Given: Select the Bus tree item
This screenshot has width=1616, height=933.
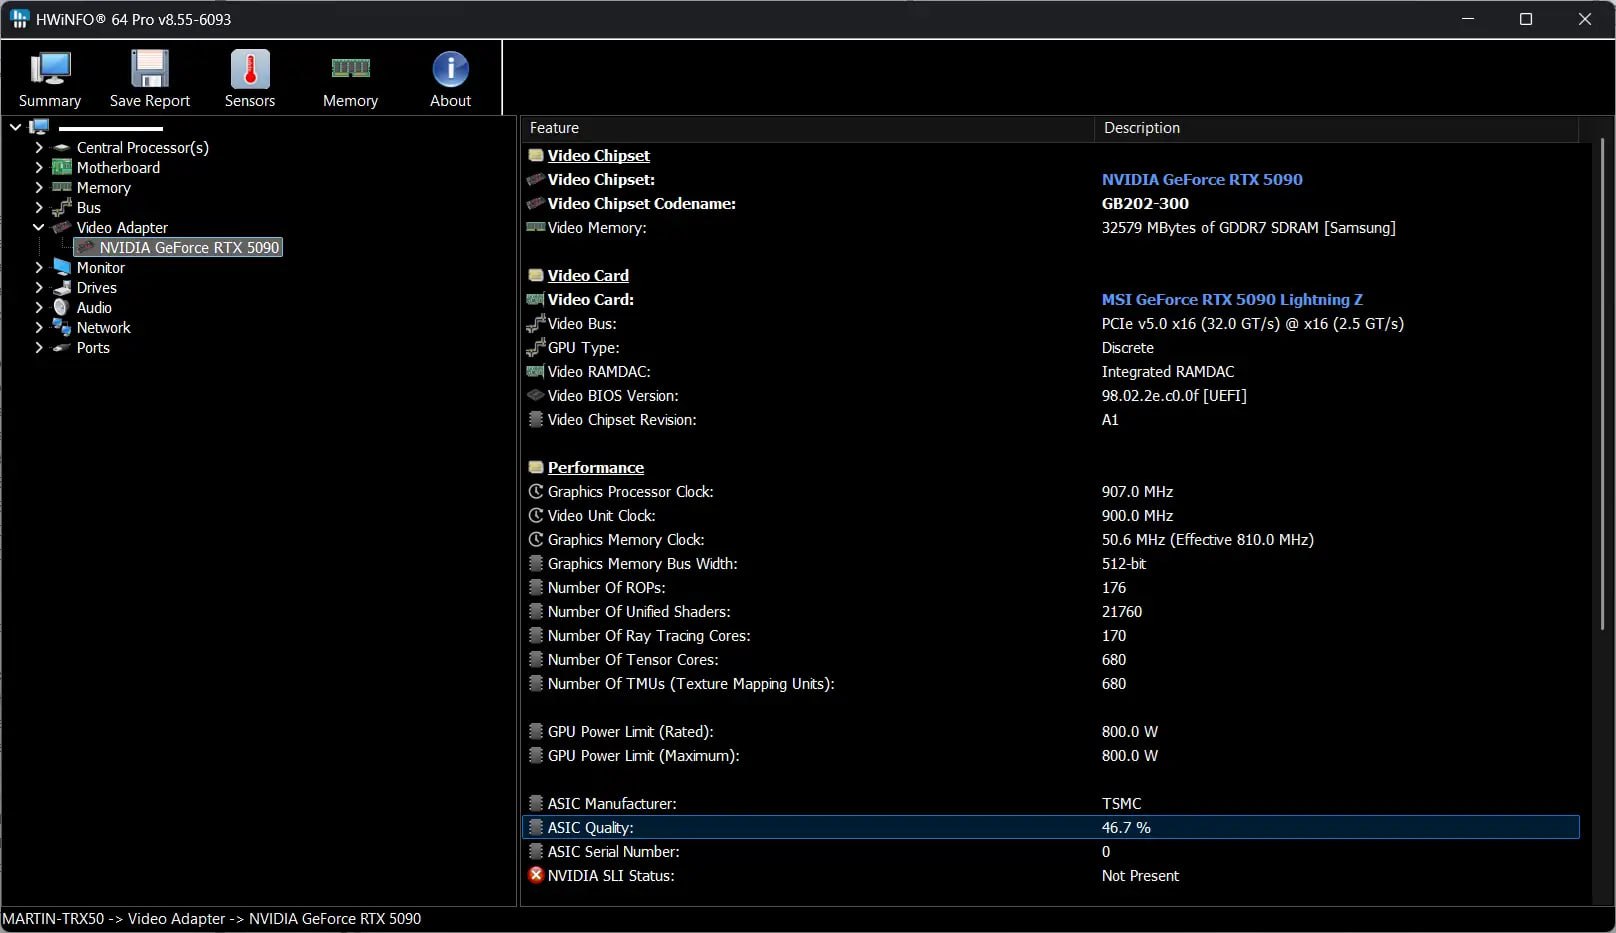Looking at the screenshot, I should click(x=89, y=207).
